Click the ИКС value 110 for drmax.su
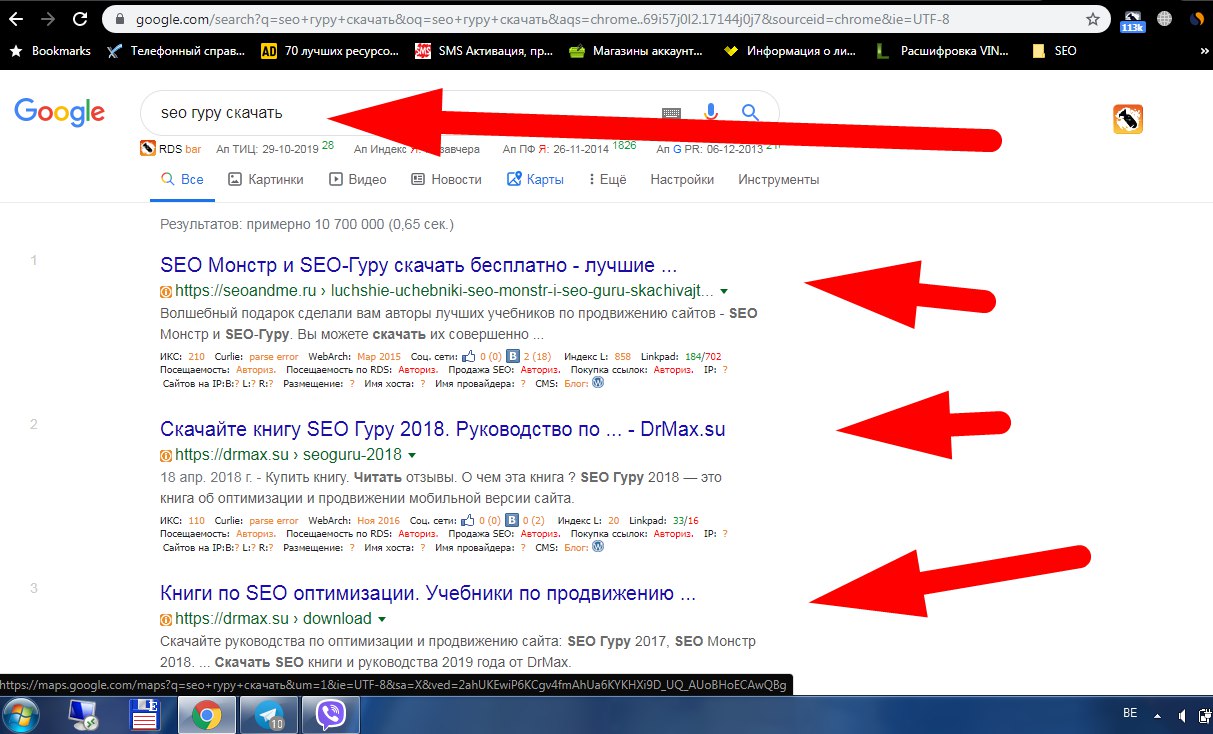This screenshot has height=734, width=1213. coord(196,520)
